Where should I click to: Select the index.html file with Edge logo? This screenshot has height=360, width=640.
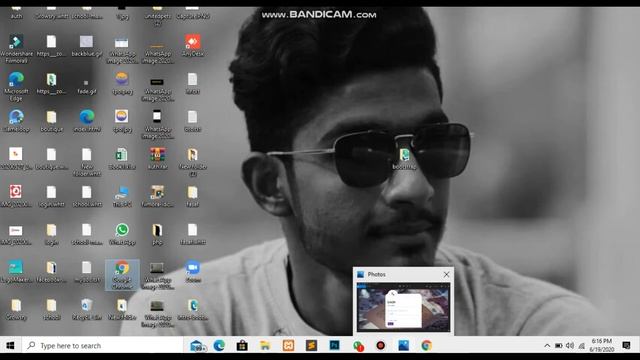pos(87,121)
